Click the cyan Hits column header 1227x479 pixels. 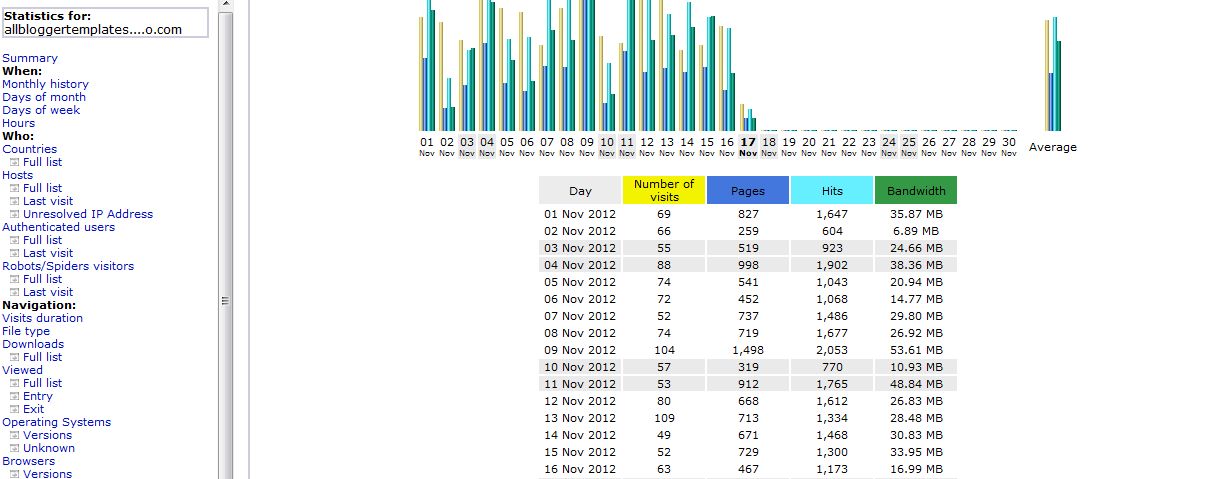click(x=832, y=190)
